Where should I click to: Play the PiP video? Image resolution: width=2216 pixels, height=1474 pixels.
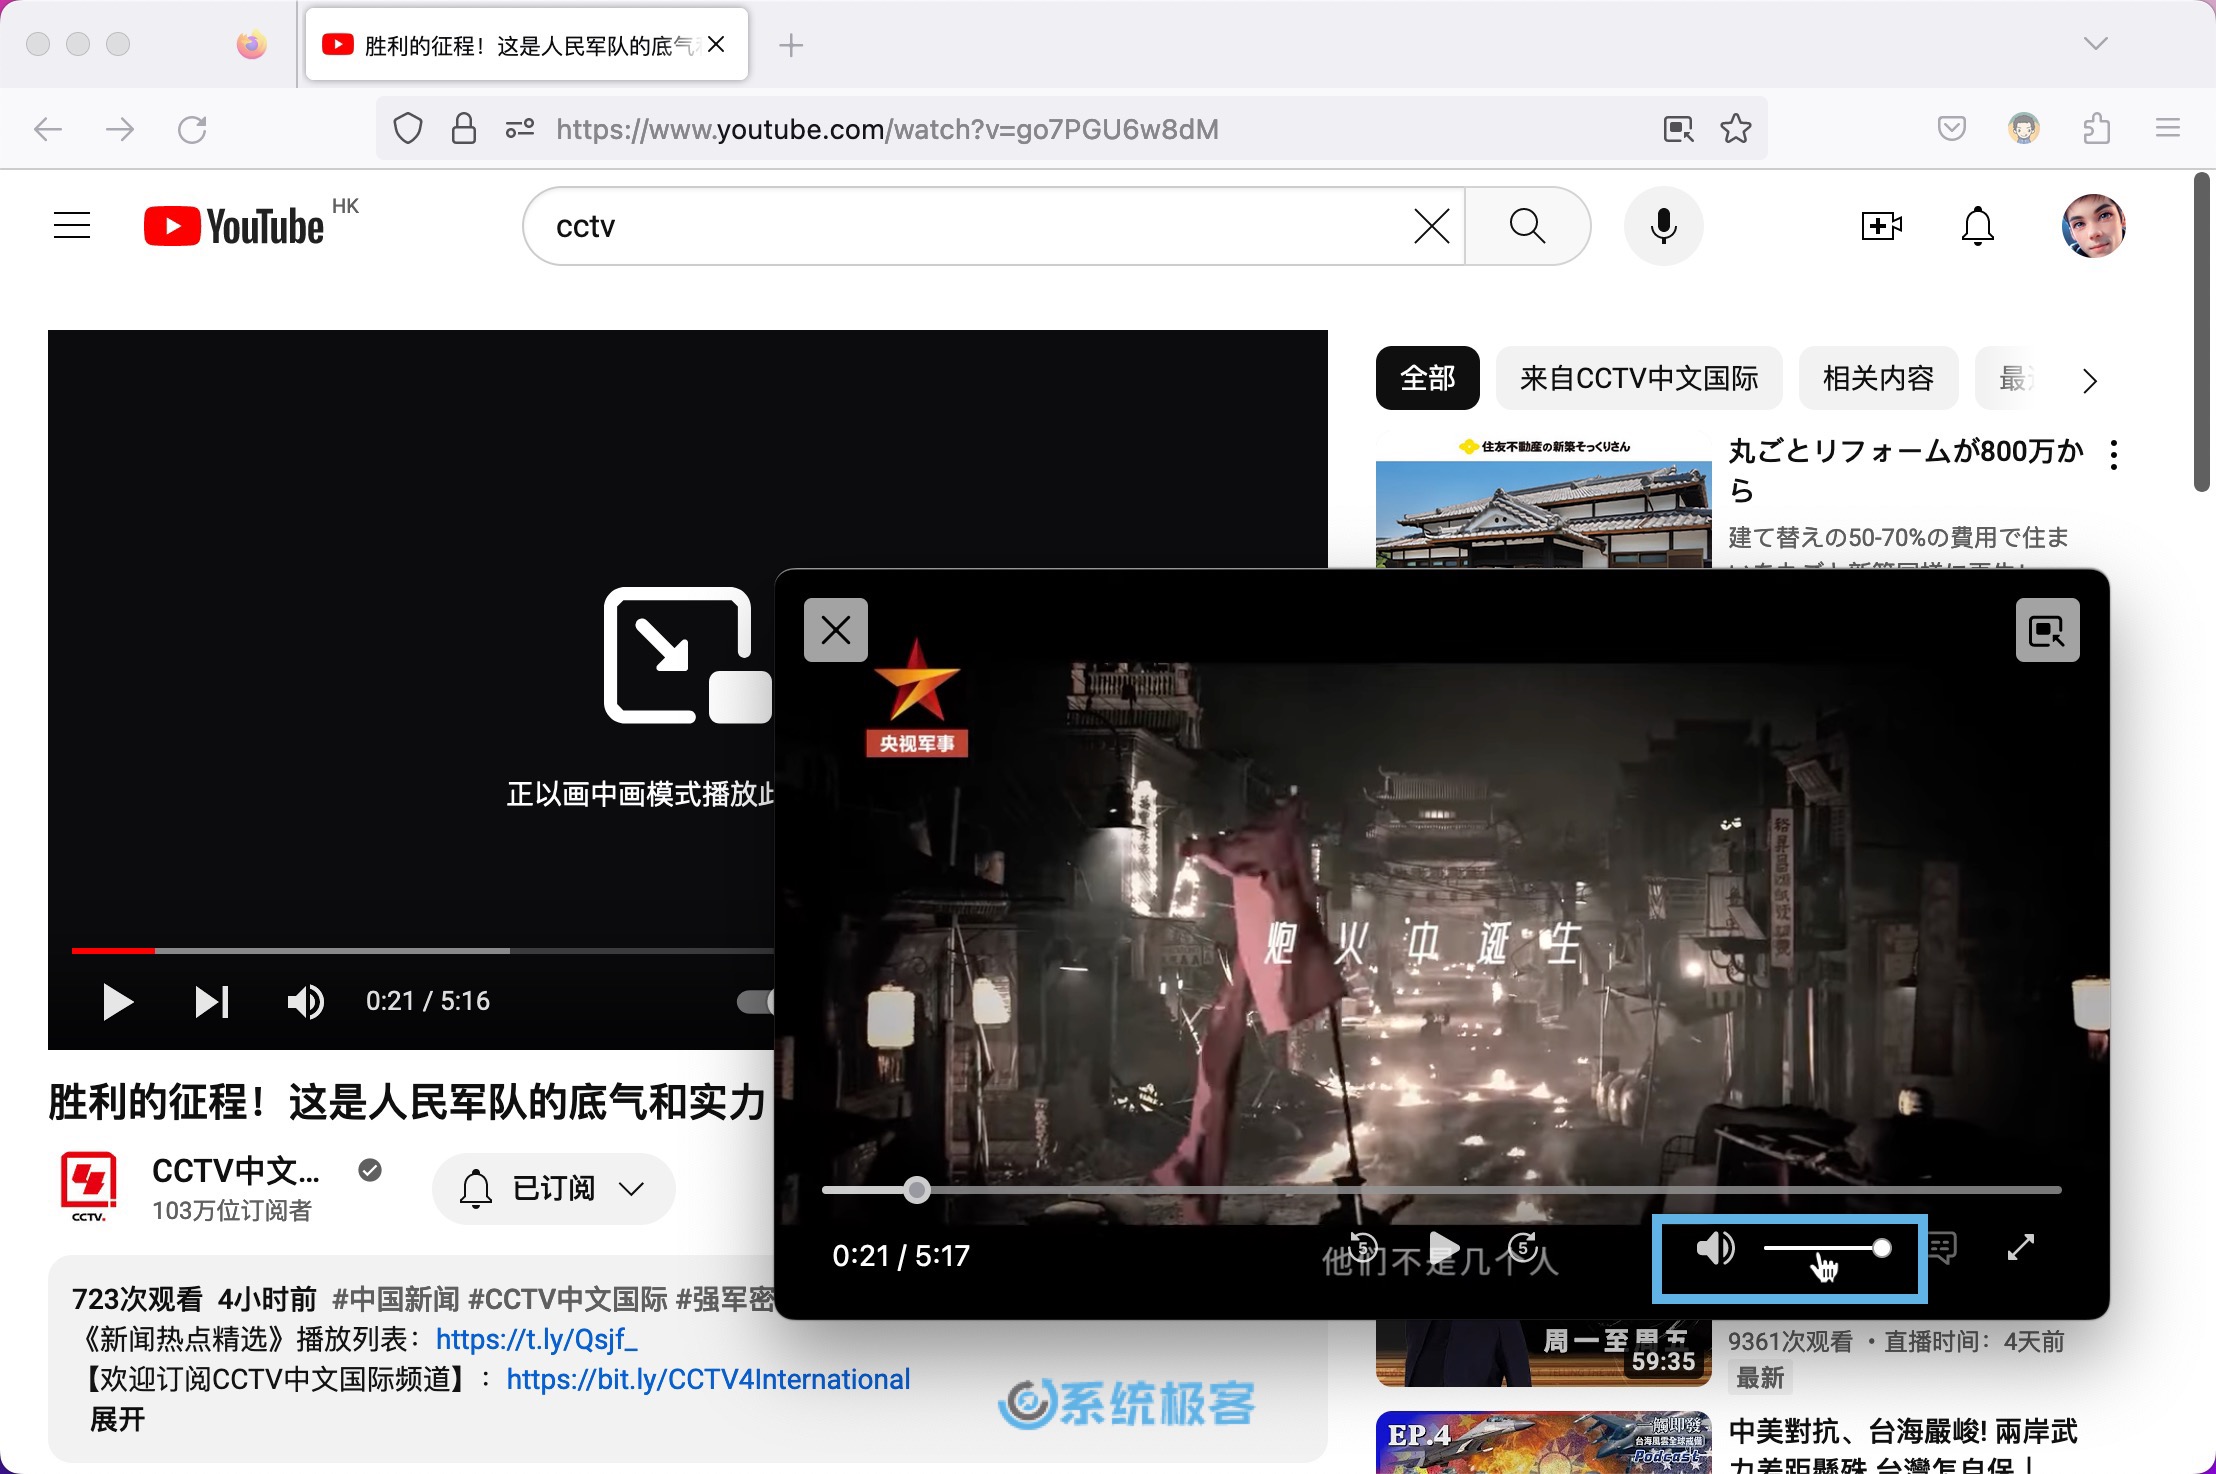coord(1443,1248)
